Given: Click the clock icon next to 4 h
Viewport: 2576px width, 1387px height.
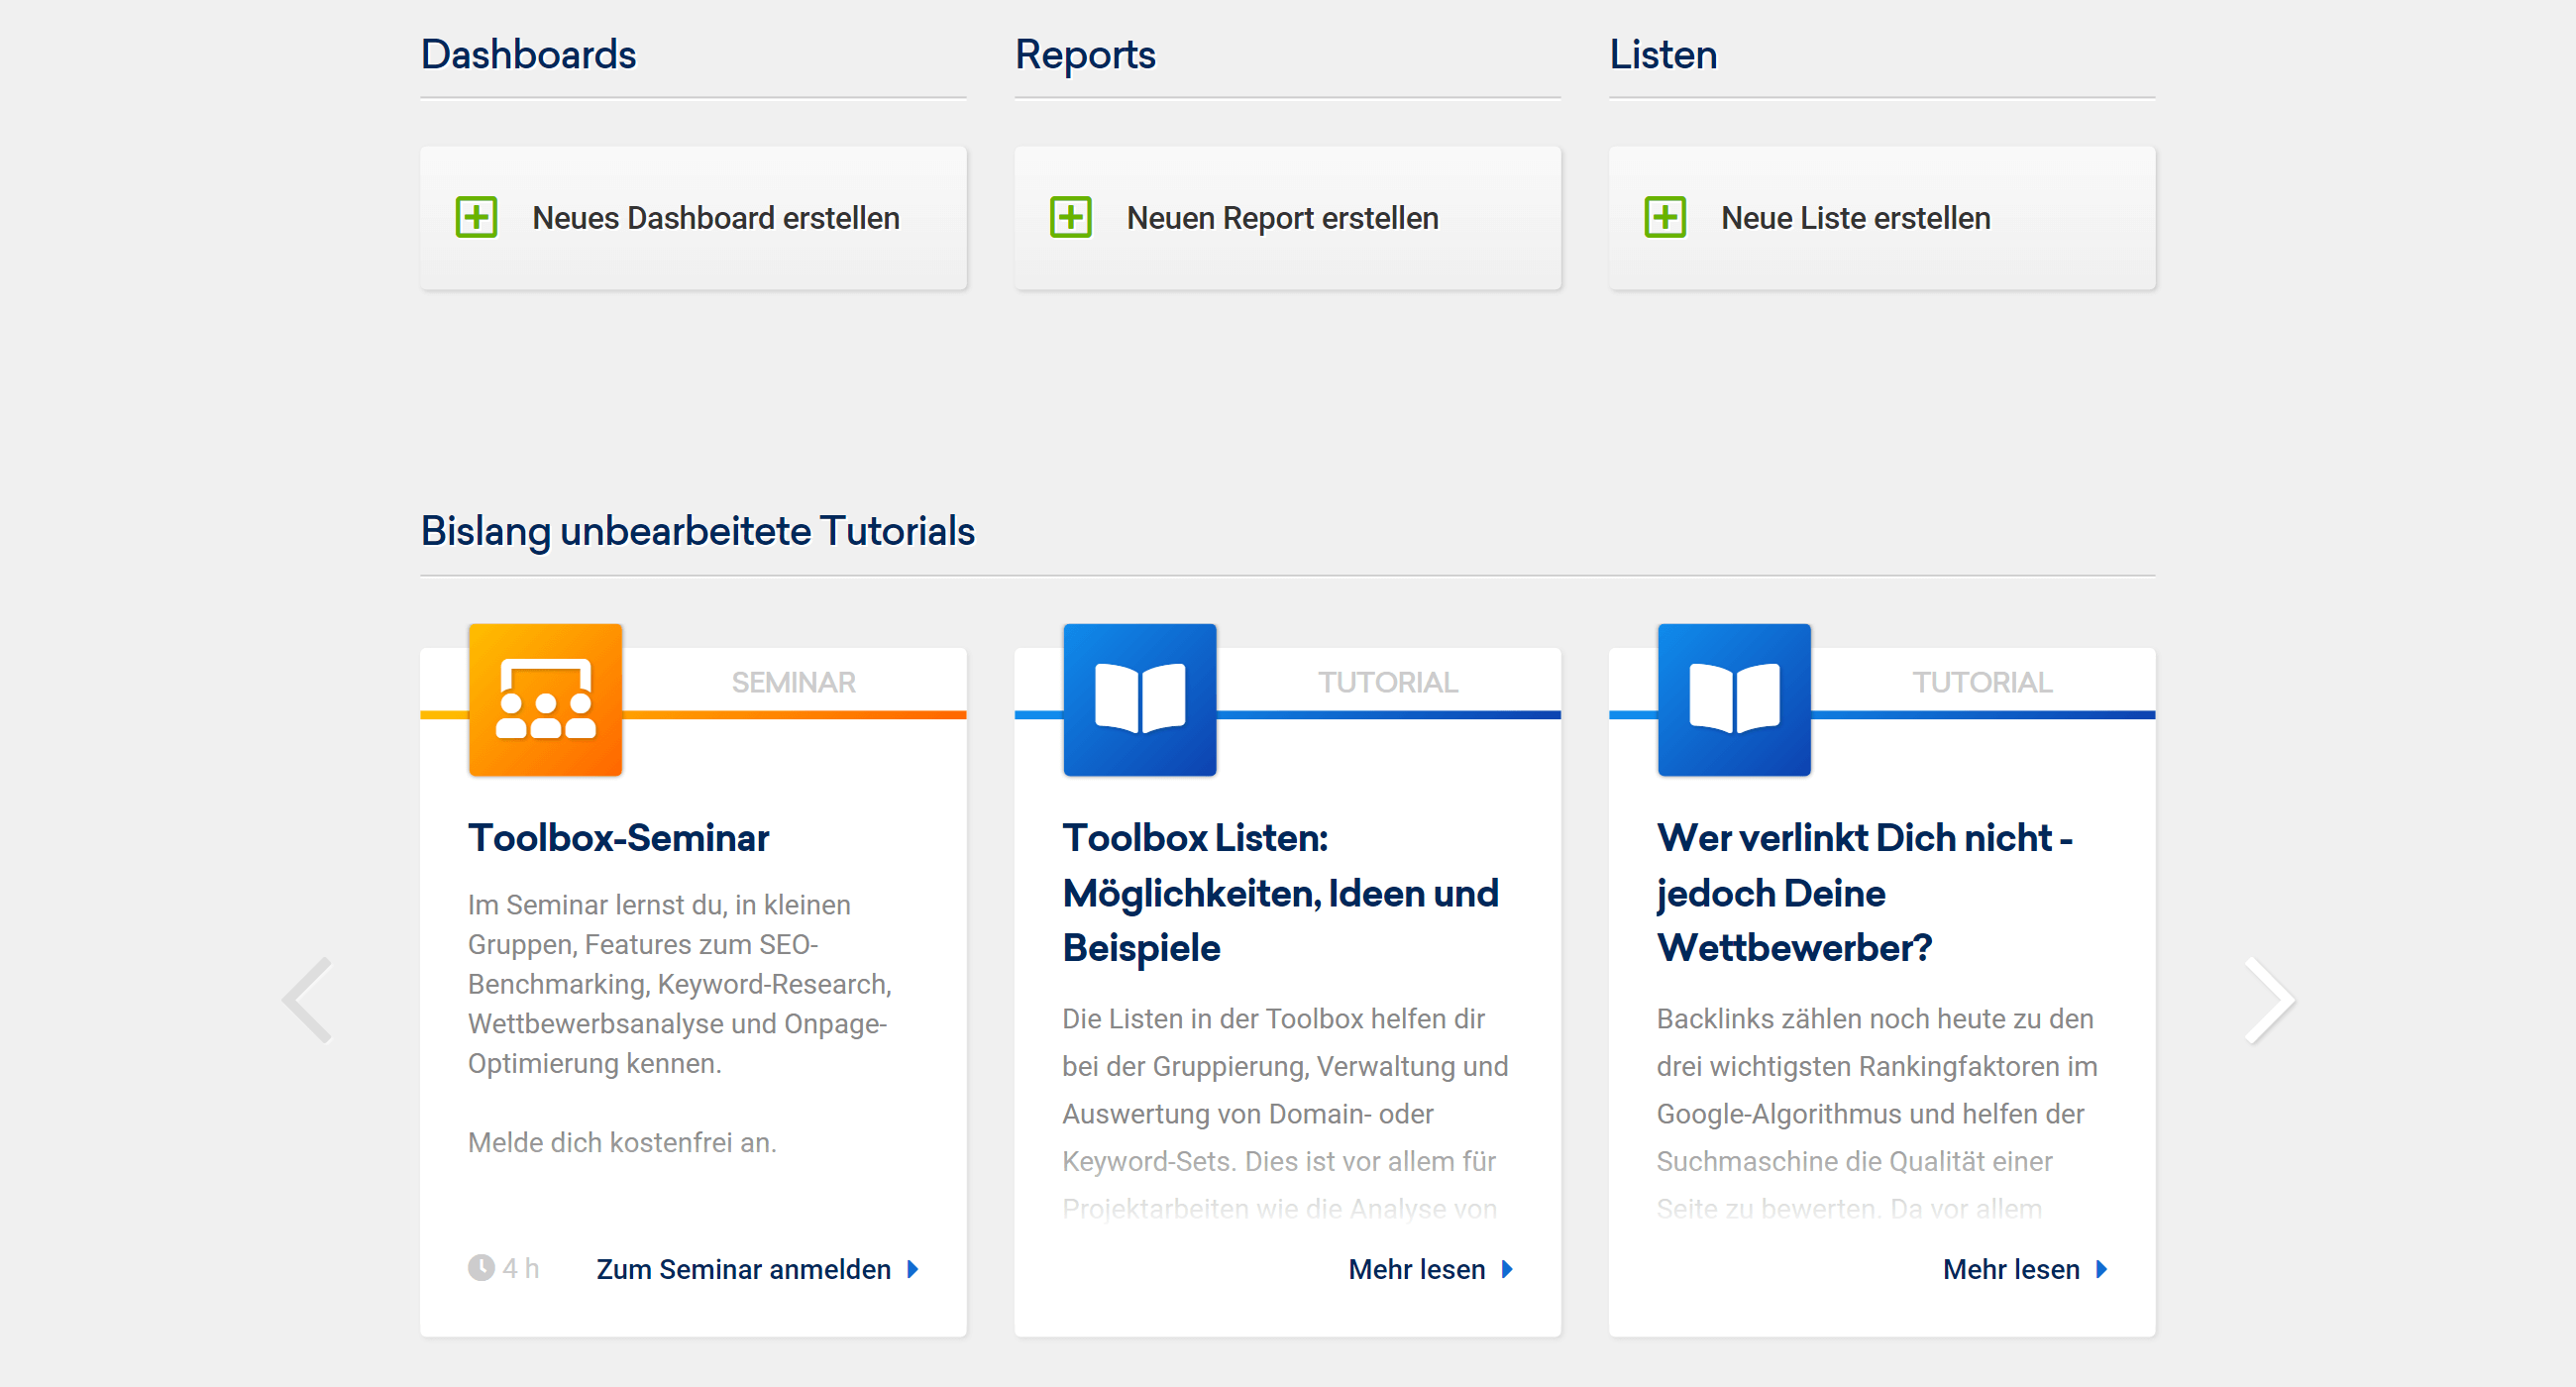Looking at the screenshot, I should 481,1268.
